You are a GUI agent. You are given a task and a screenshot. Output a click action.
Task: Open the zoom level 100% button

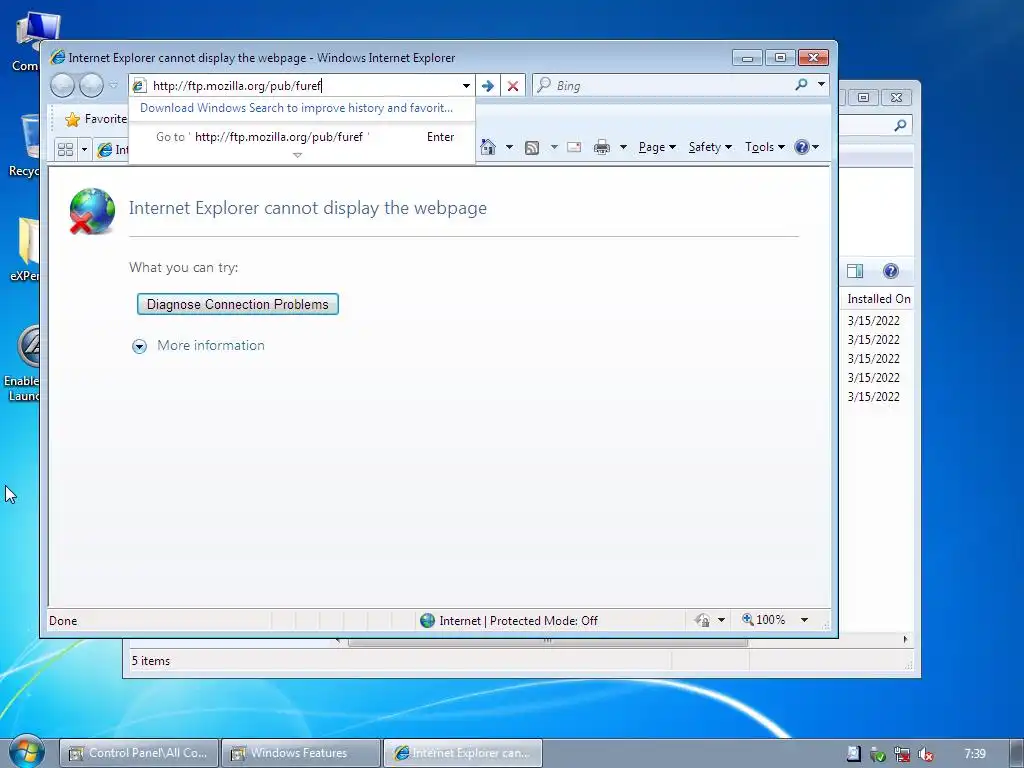(763, 619)
